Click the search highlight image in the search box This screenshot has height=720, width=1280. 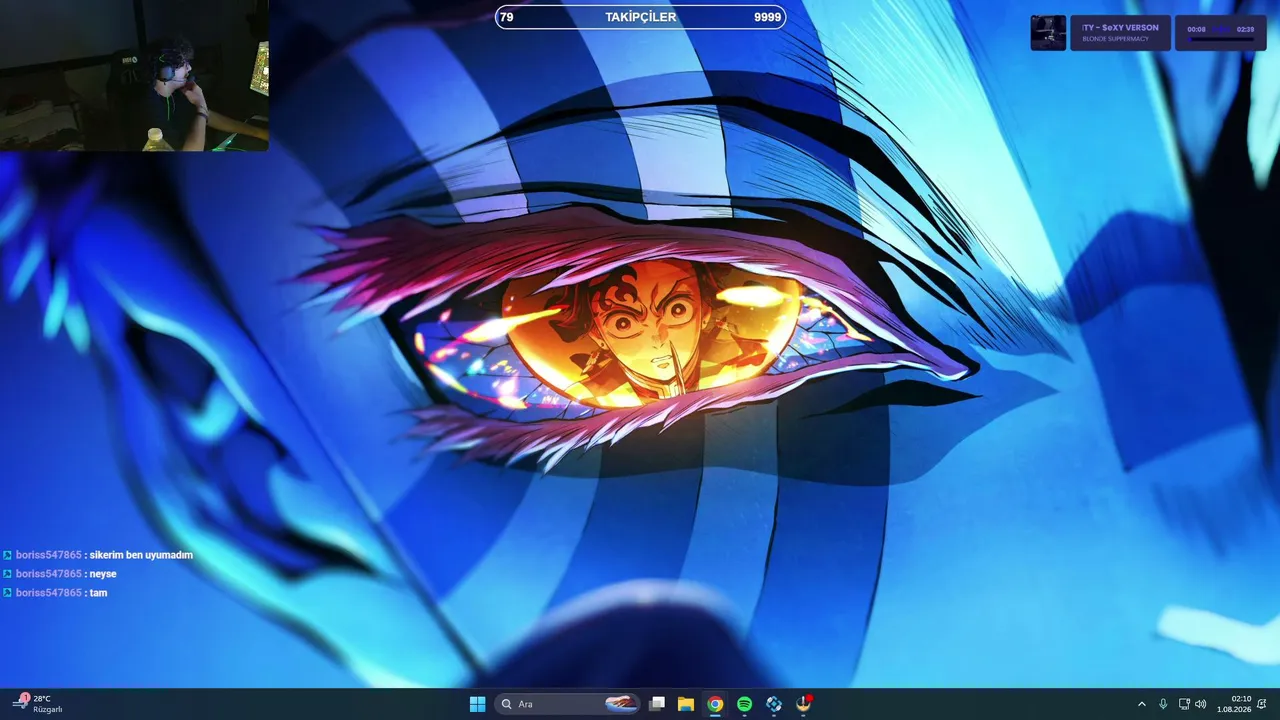tap(621, 704)
